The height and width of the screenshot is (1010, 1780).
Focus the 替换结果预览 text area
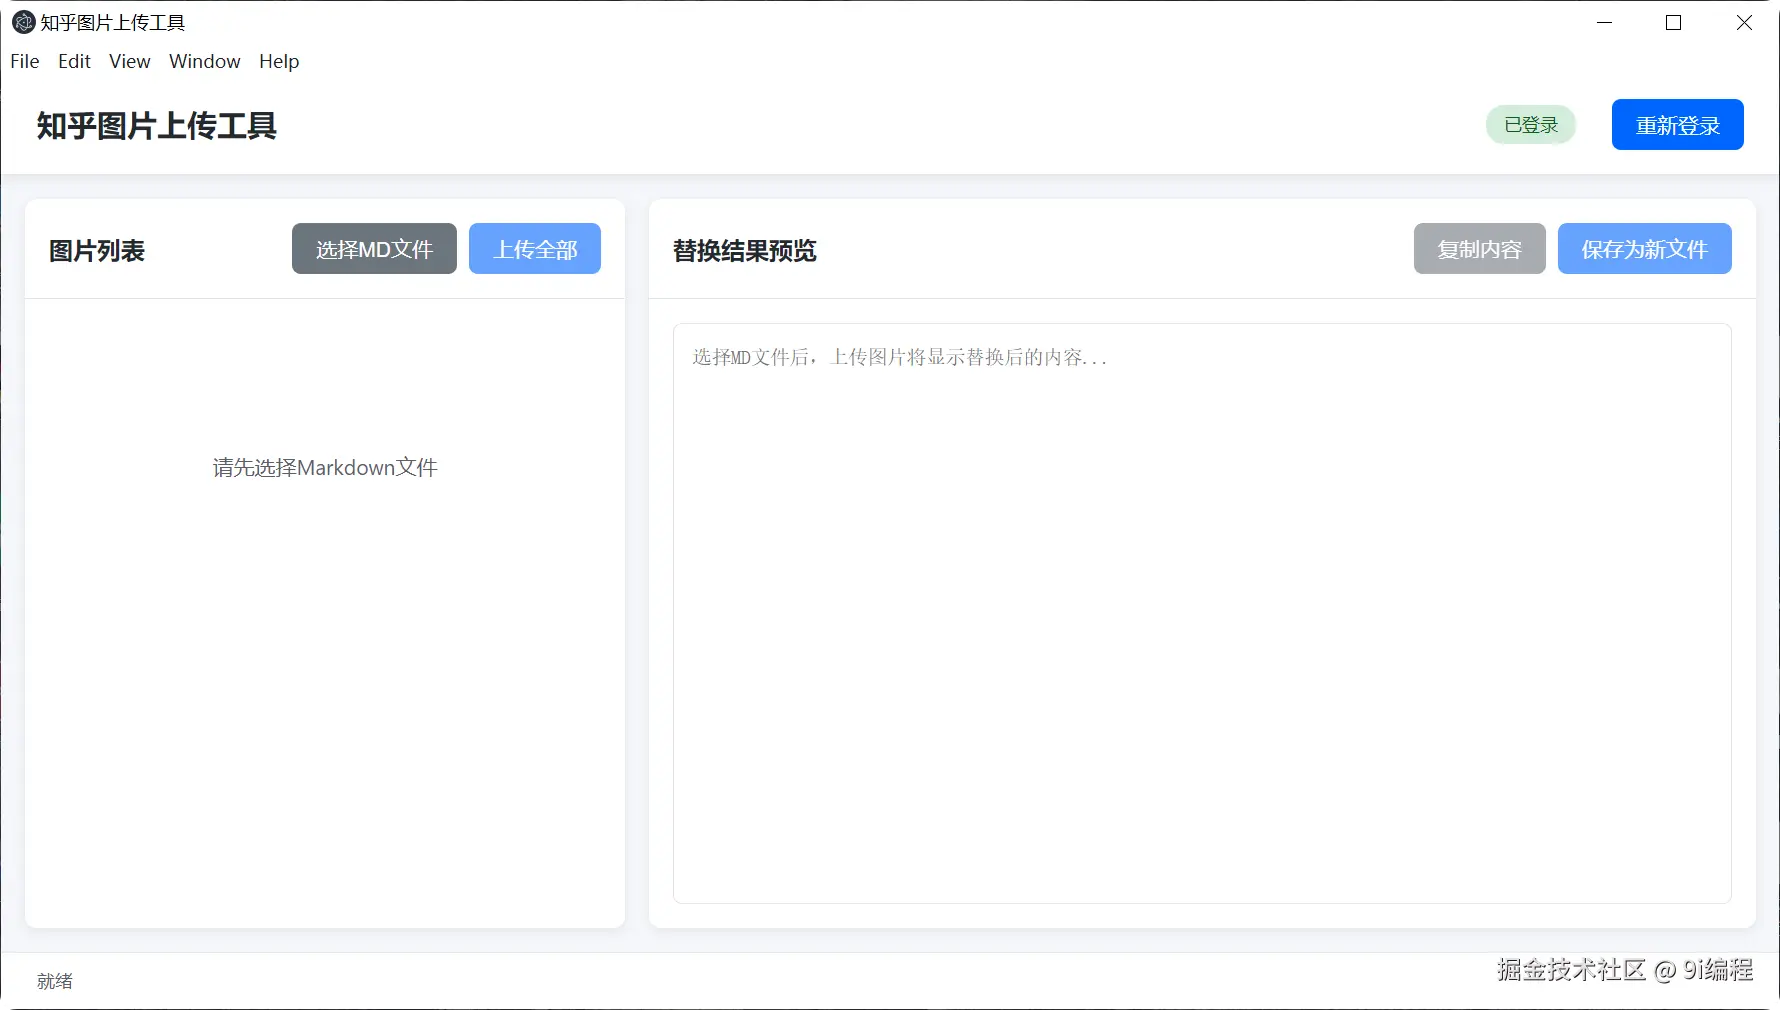1202,613
